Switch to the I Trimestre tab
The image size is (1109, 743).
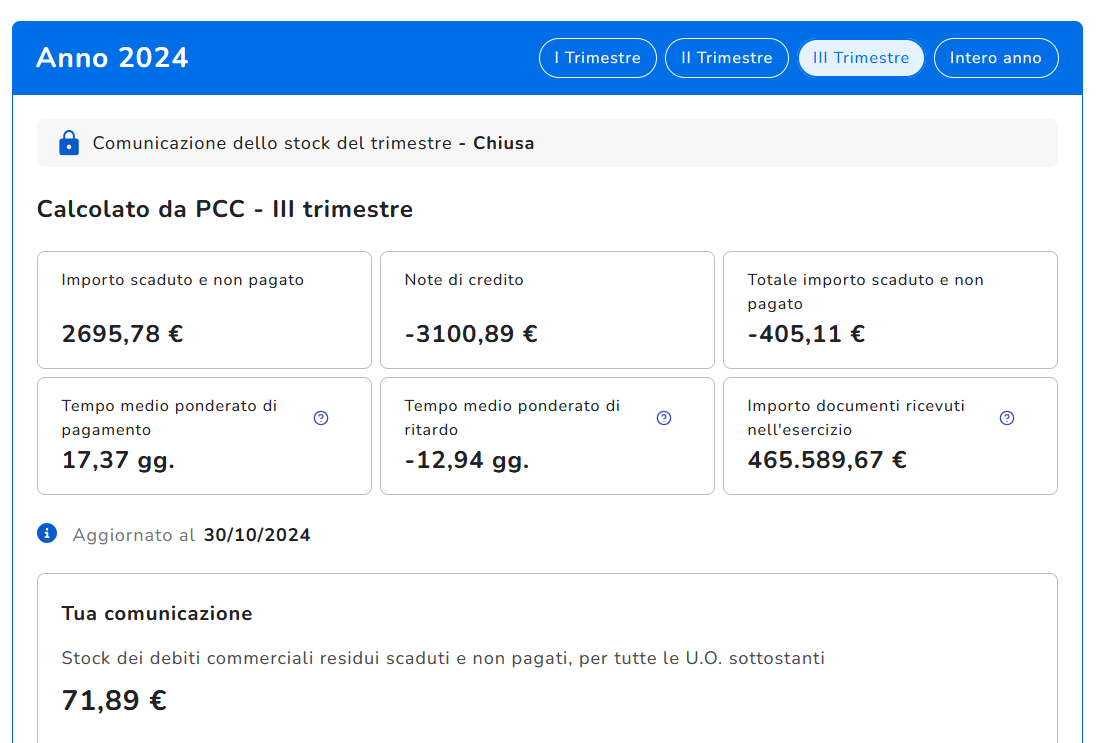click(597, 58)
